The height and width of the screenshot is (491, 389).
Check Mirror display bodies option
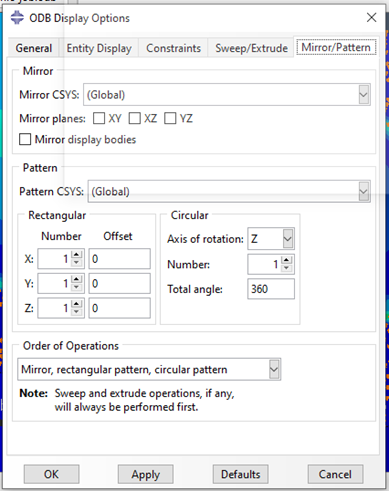coord(25,139)
